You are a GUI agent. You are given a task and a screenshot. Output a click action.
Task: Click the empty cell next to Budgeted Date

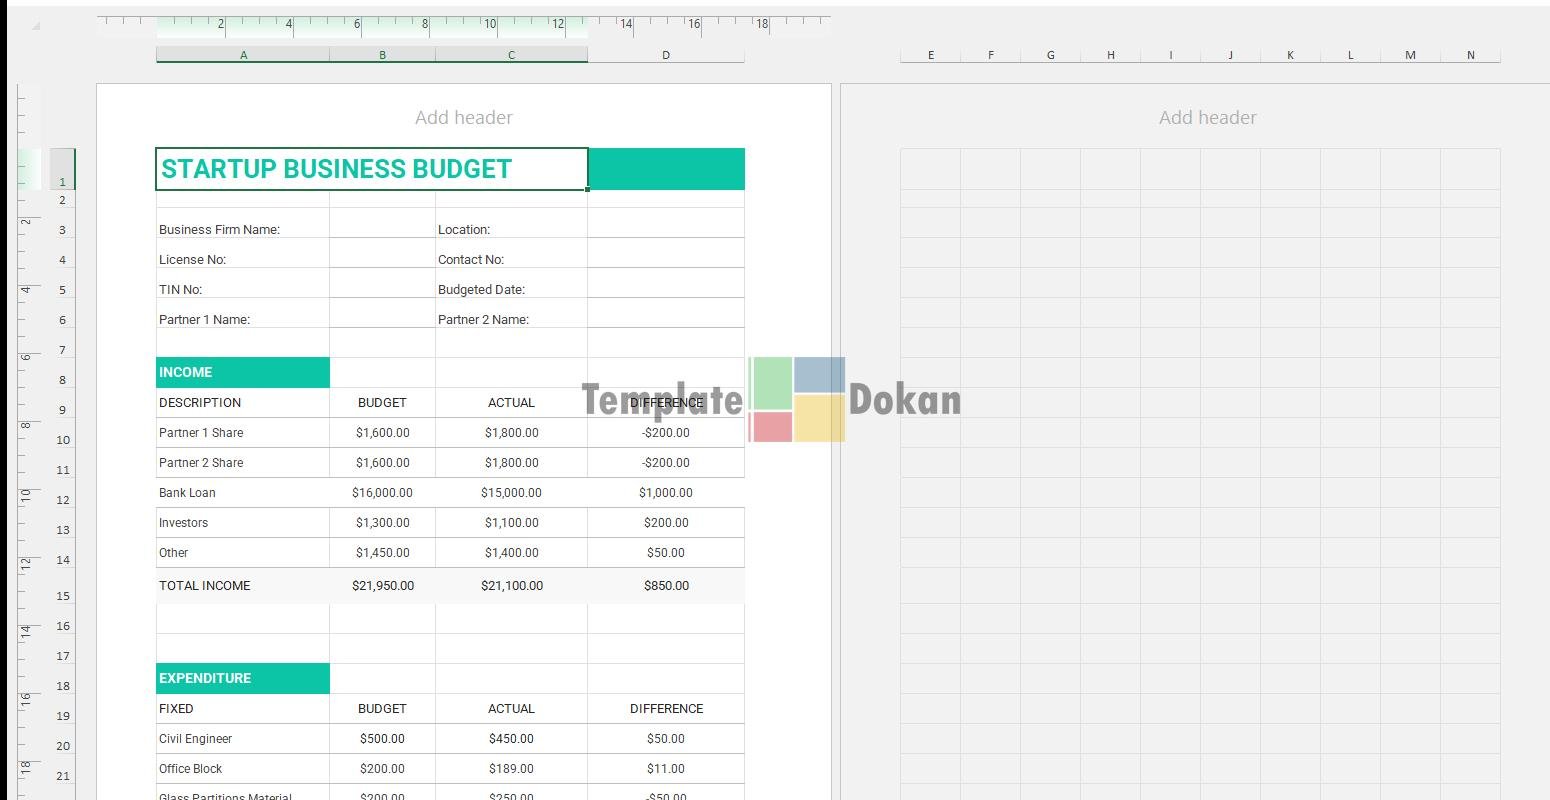(666, 289)
